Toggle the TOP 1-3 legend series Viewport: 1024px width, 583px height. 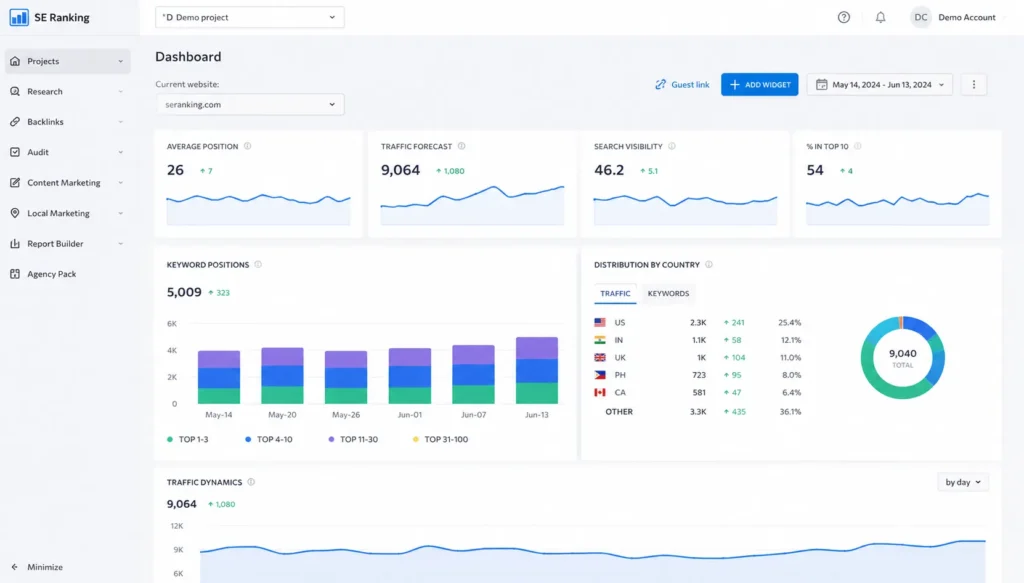point(187,439)
